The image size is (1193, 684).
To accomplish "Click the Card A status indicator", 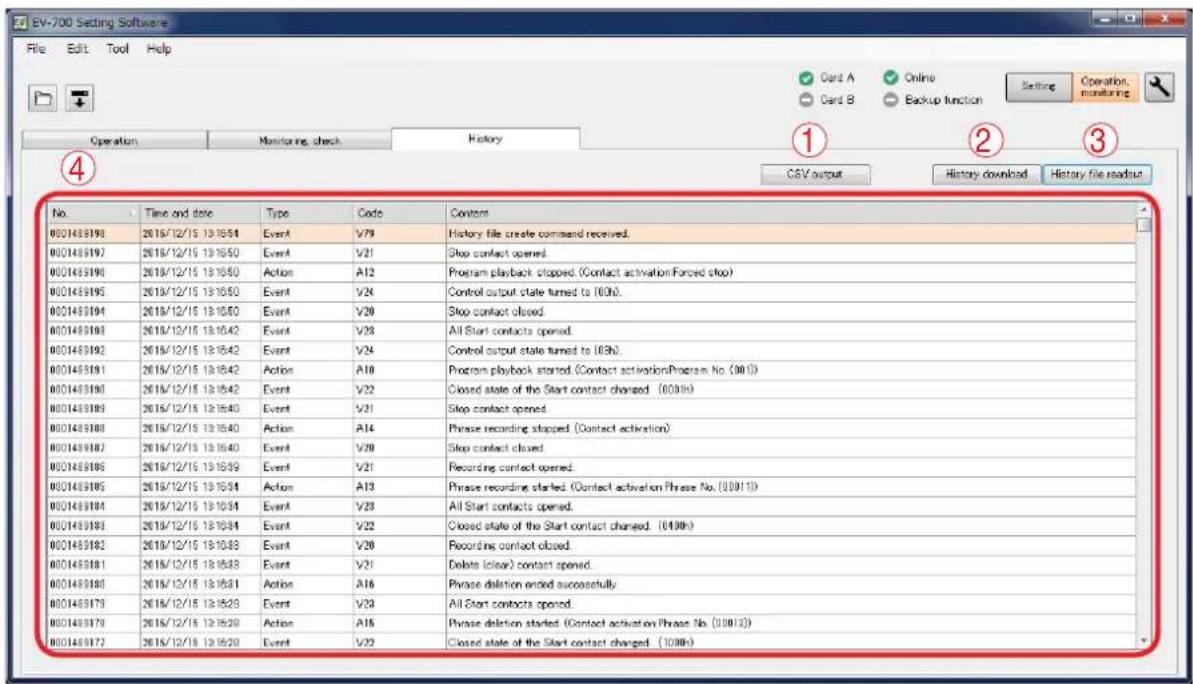I will point(826,78).
